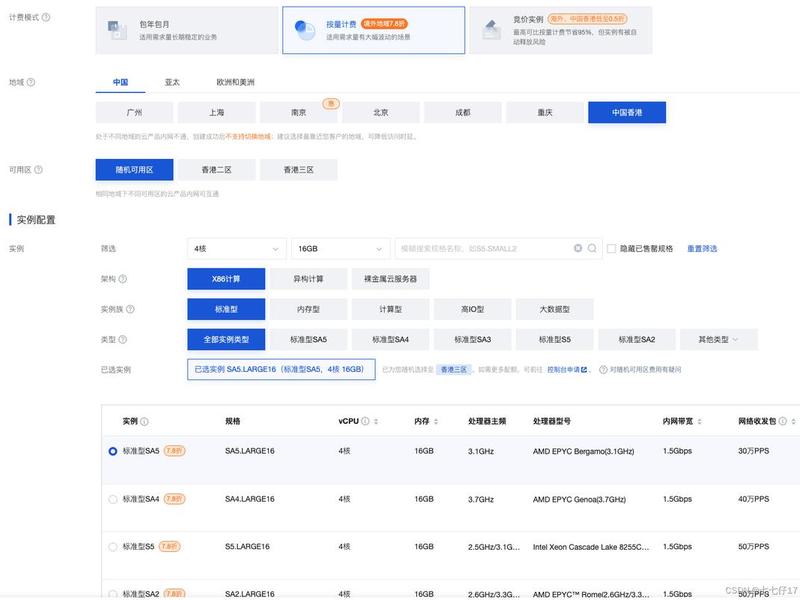800x600 pixels.
Task: Click help icon beside 计费模式 label
Action: coord(46,17)
